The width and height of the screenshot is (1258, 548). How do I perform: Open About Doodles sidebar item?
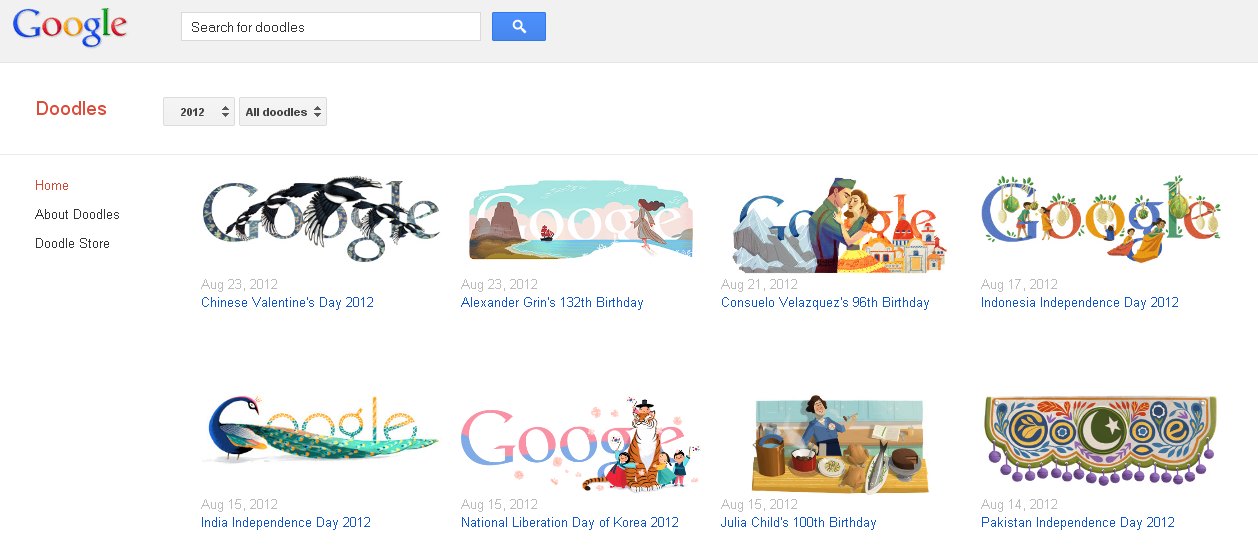point(77,214)
